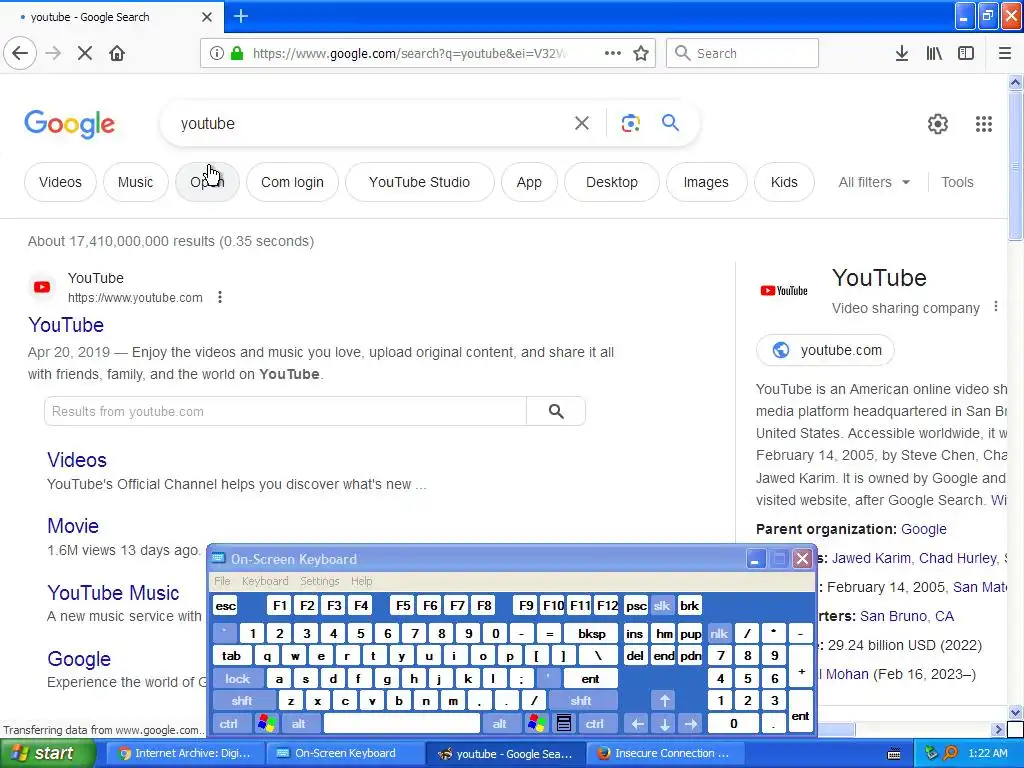This screenshot has height=768, width=1024.
Task: Select the Com login chip
Action: click(292, 182)
